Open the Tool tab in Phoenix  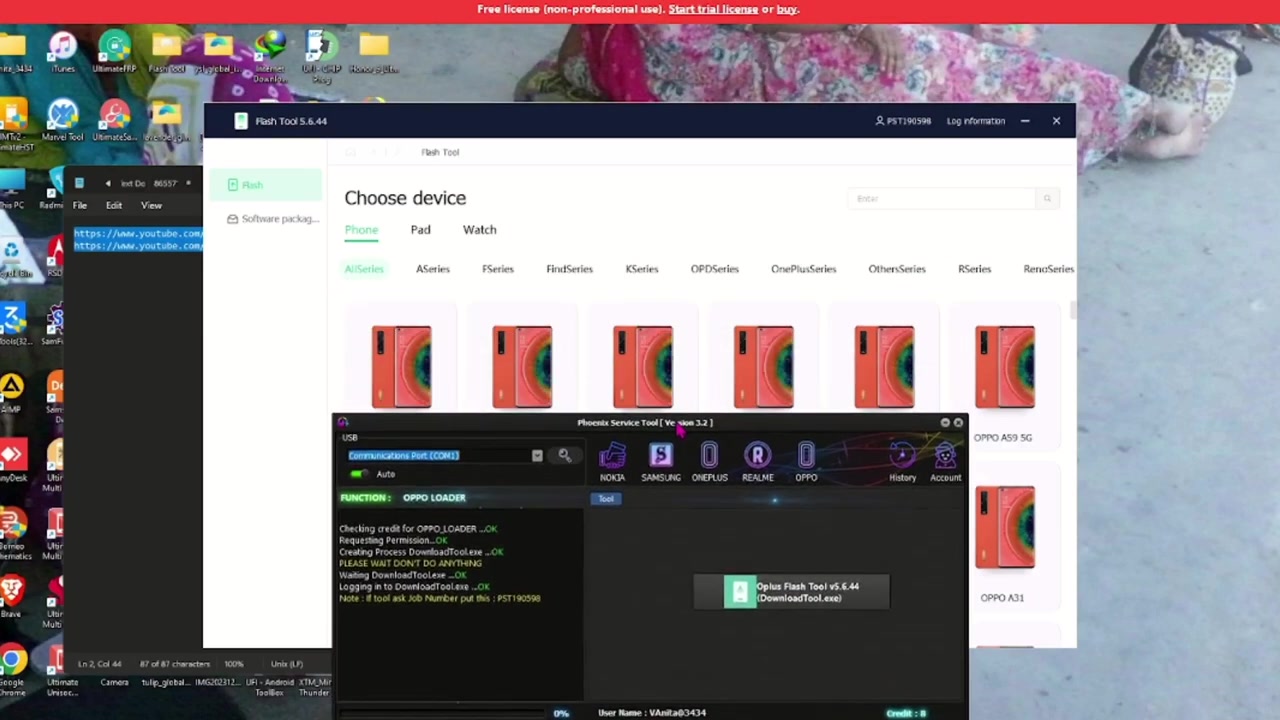606,498
